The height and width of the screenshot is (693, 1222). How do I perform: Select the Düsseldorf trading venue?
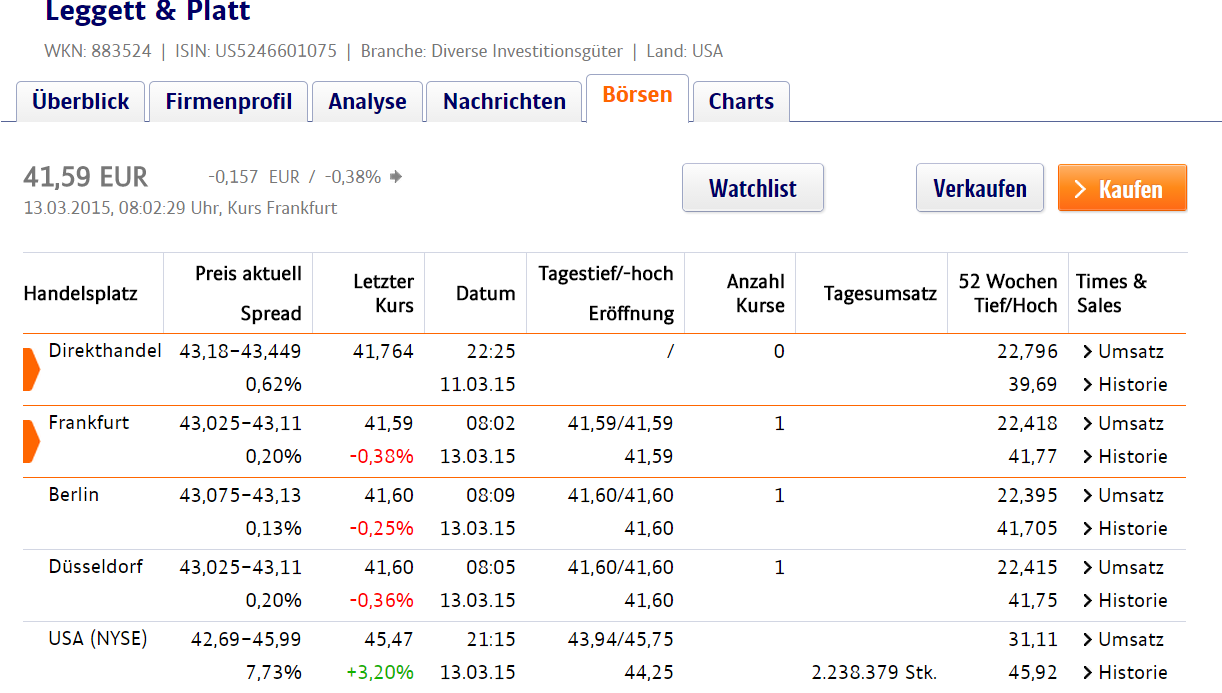(x=96, y=566)
